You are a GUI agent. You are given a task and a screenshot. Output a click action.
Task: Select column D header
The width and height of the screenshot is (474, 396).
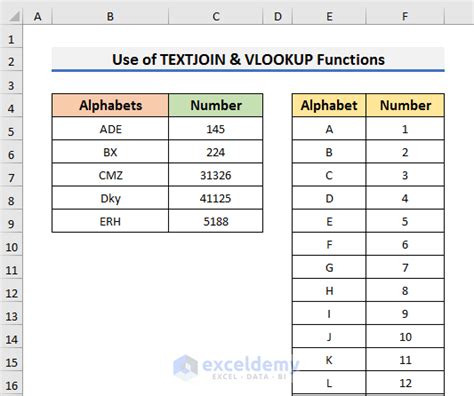click(x=278, y=16)
